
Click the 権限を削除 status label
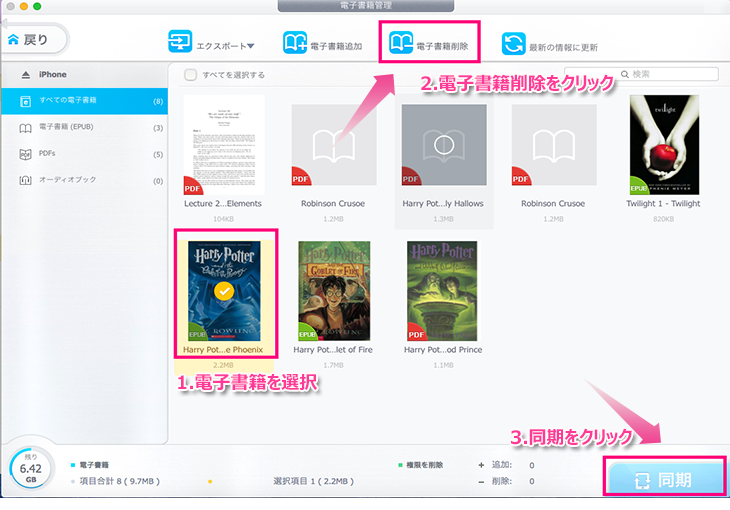tap(424, 465)
